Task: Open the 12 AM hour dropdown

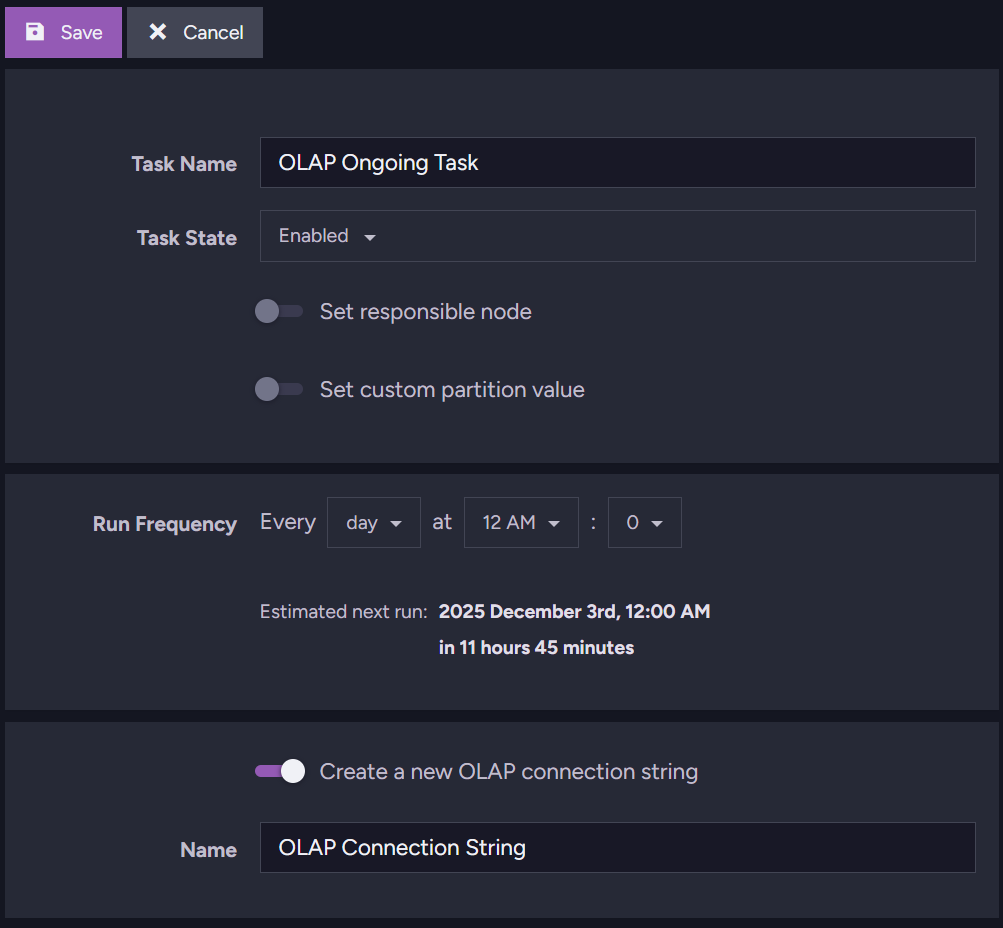Action: pyautogui.click(x=521, y=523)
